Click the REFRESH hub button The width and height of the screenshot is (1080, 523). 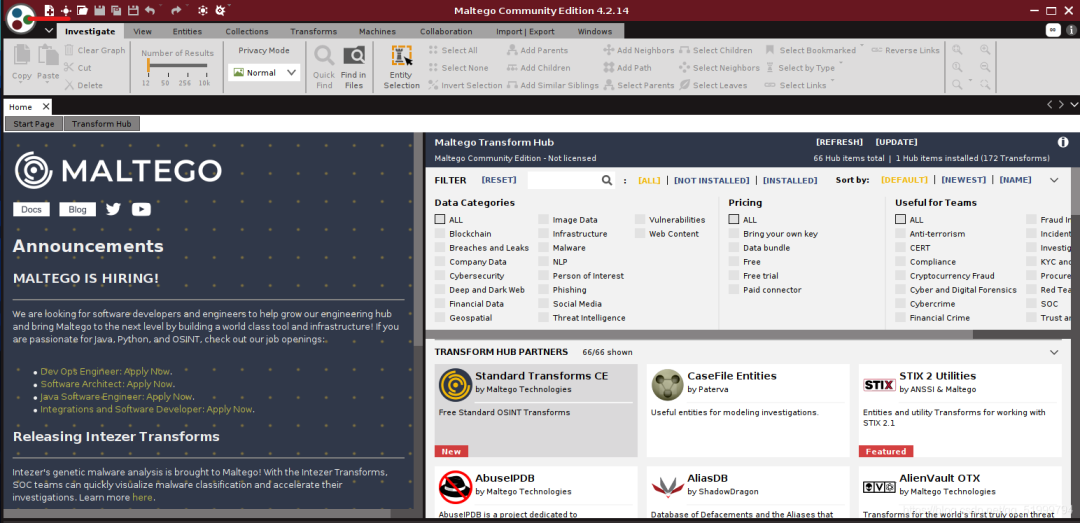(839, 143)
